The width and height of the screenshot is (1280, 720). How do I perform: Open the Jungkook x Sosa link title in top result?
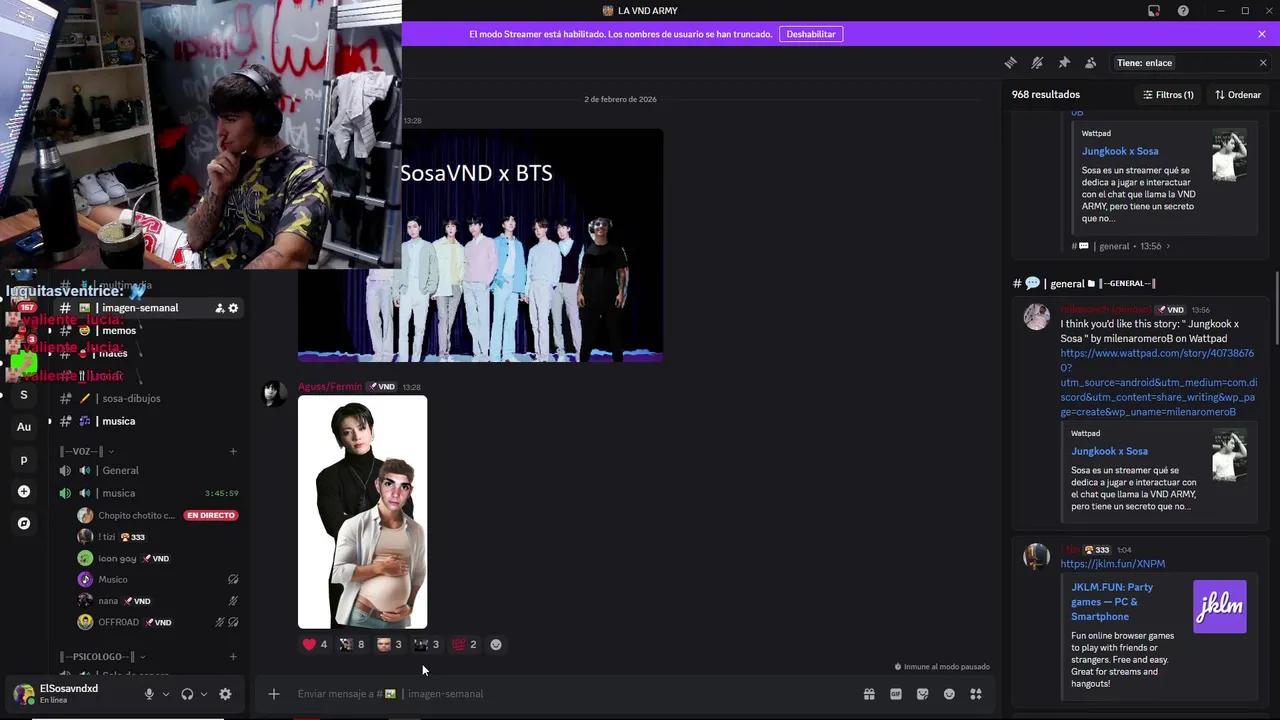pyautogui.click(x=1120, y=151)
